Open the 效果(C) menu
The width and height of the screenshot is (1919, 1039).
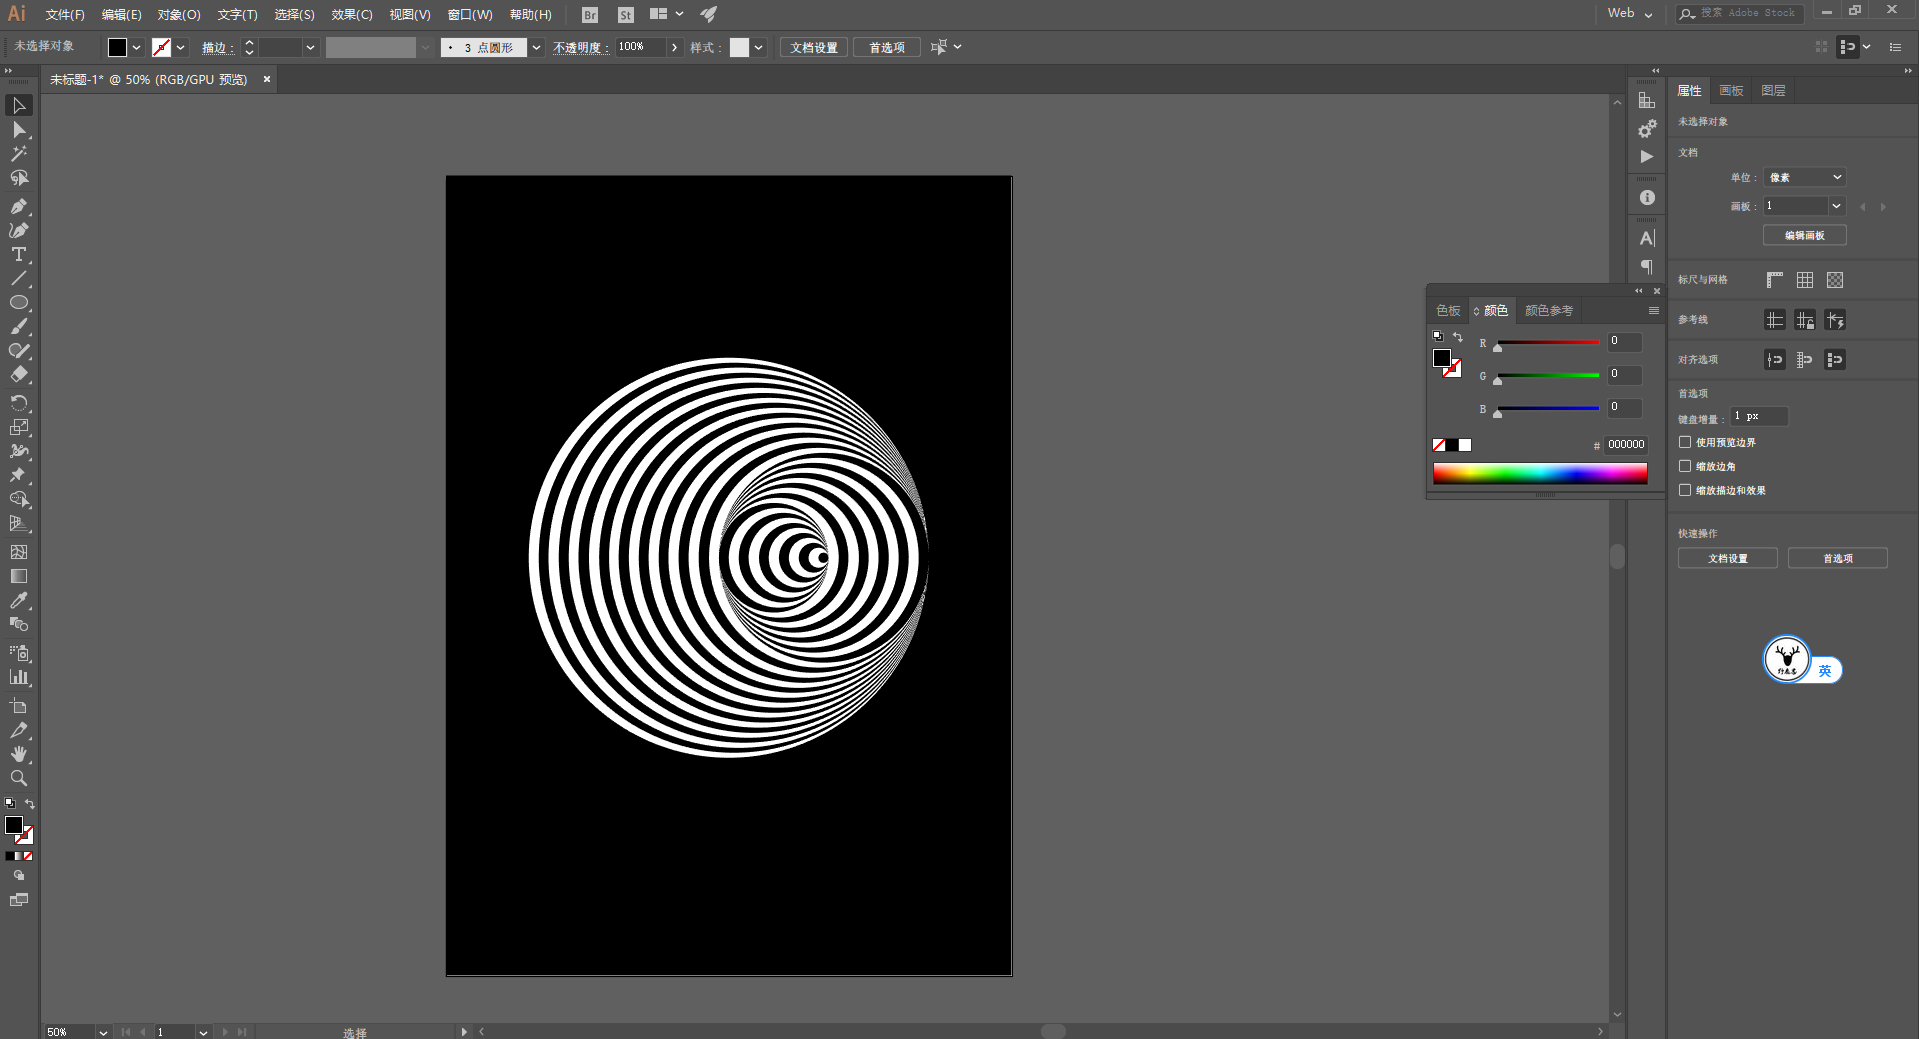[351, 14]
